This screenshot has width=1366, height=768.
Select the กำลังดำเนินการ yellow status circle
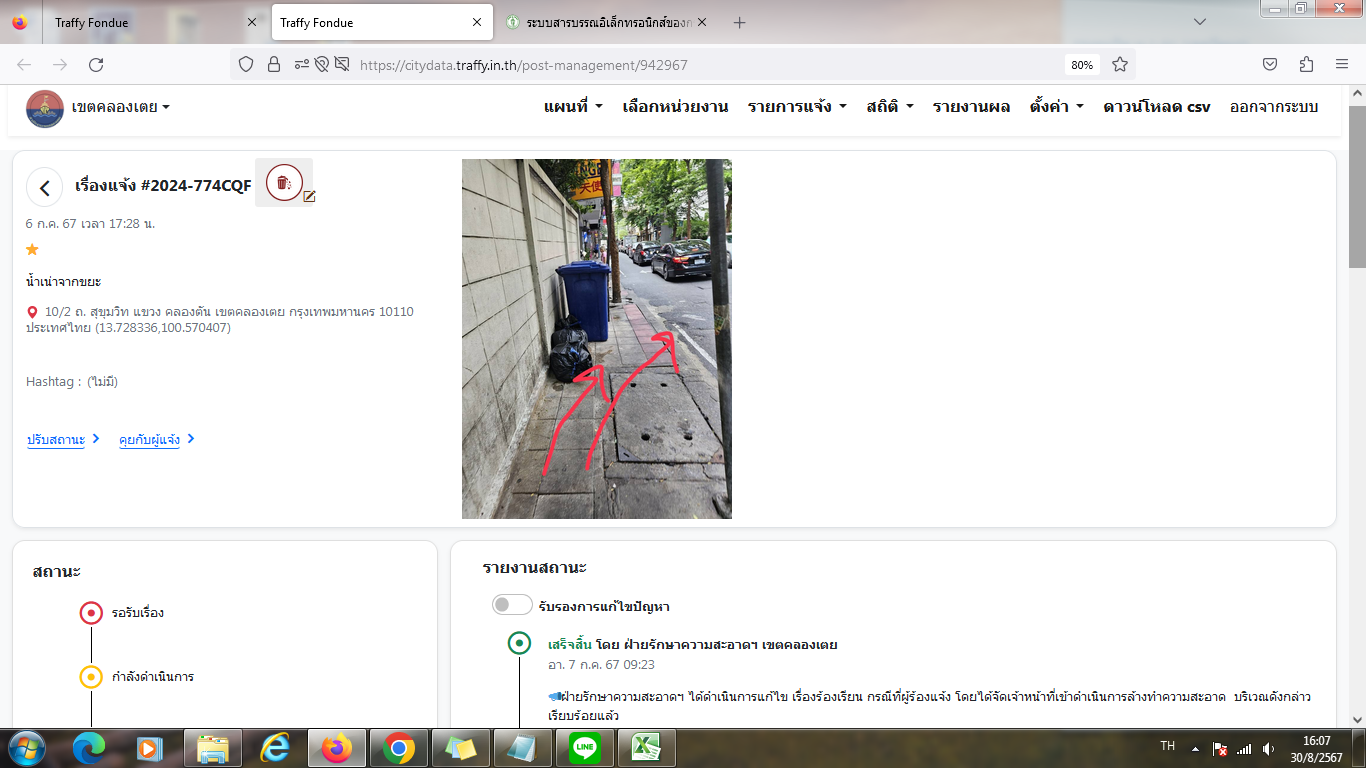pos(91,677)
